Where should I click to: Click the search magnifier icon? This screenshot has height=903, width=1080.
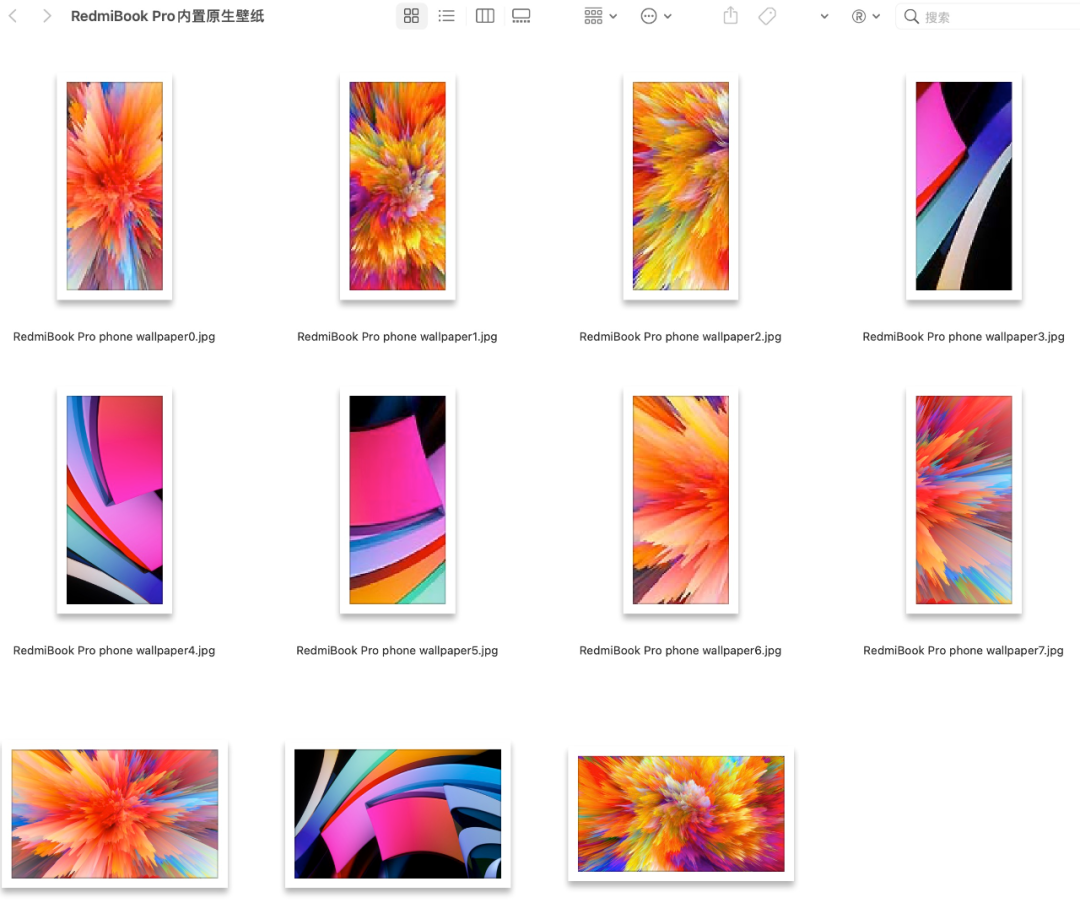[911, 15]
